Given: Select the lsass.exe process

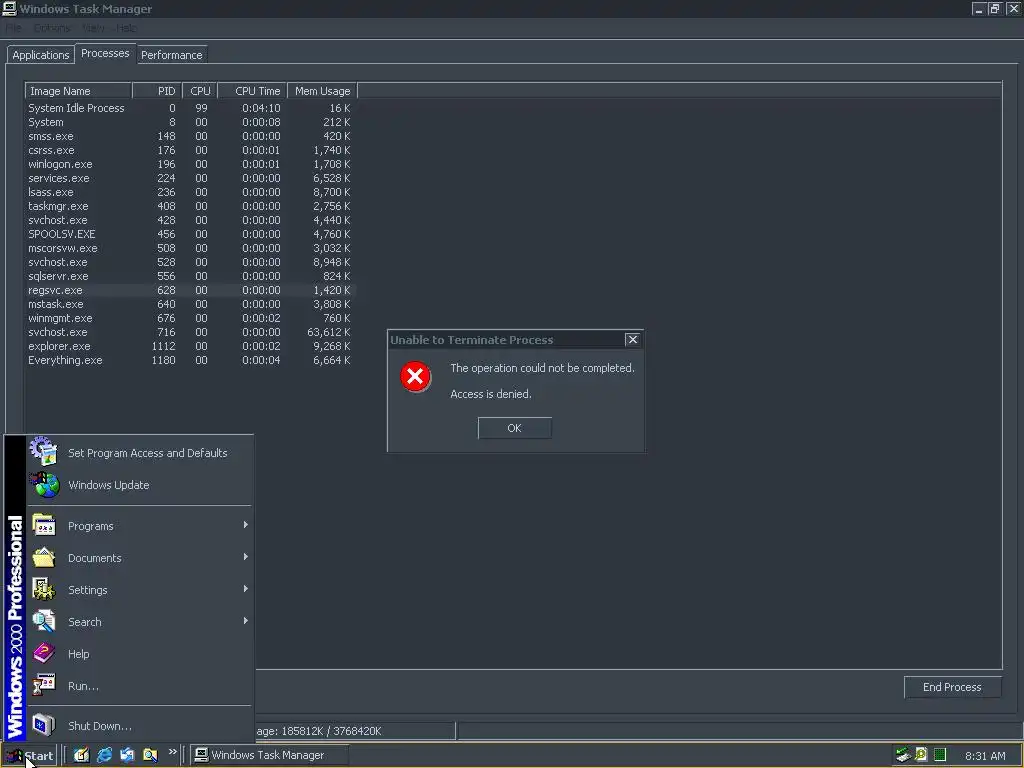Looking at the screenshot, I should click(x=189, y=192).
